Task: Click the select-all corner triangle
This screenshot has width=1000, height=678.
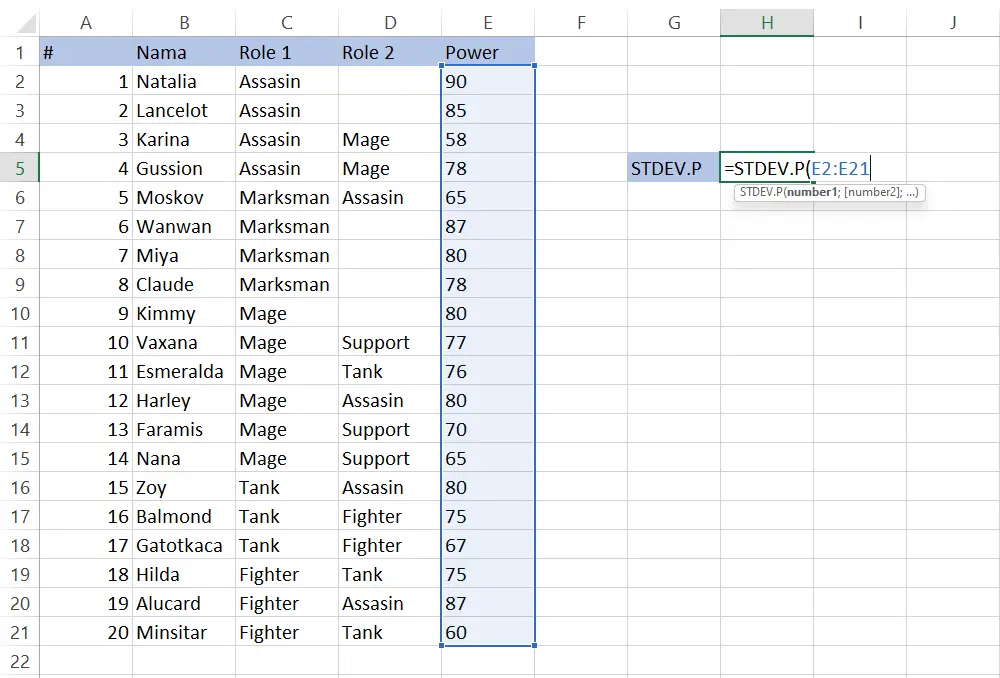Action: [x=26, y=24]
